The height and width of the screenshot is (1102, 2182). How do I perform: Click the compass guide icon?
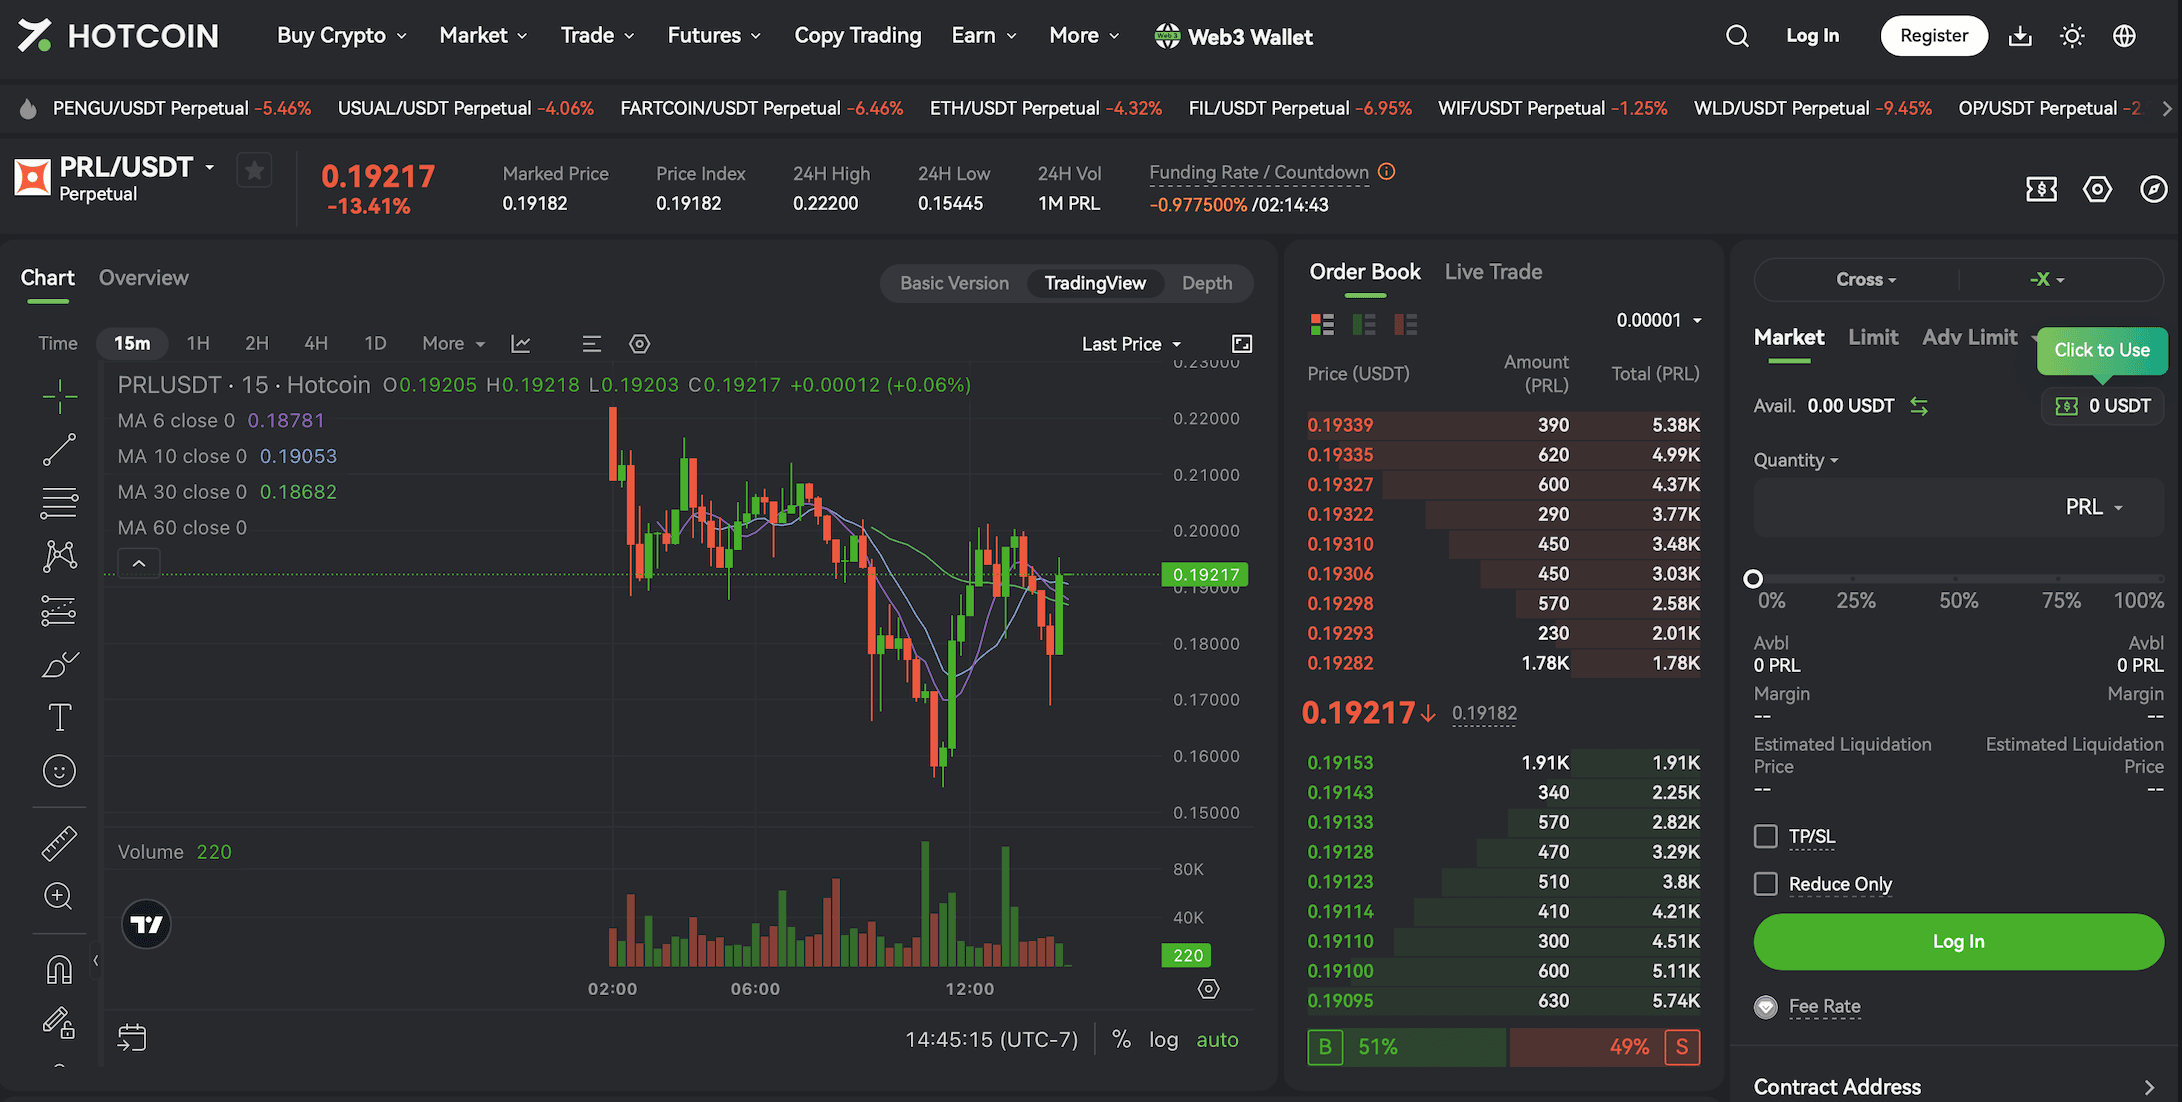point(2153,189)
